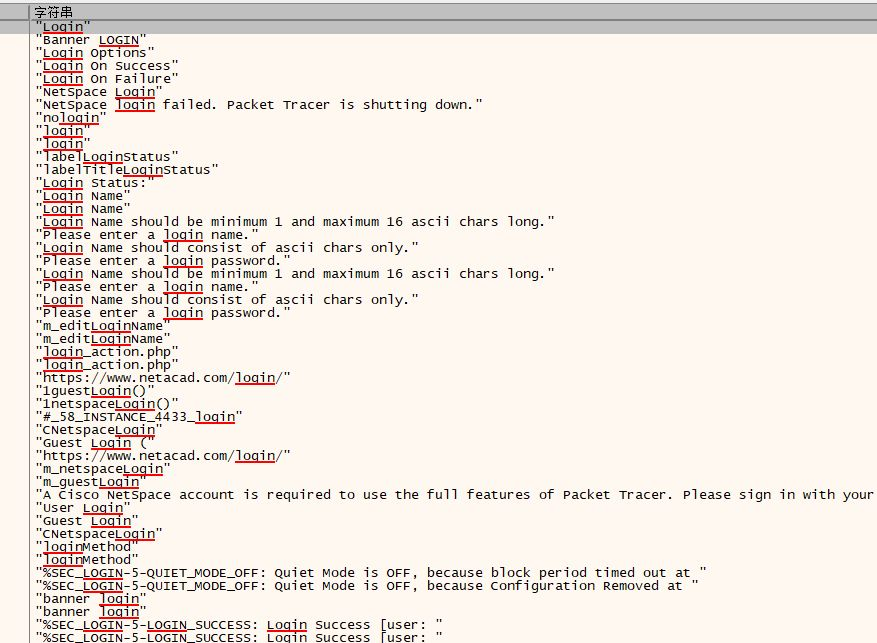Image resolution: width=877 pixels, height=643 pixels.
Task: Select the "m_guestLogin" string row
Action: 91,481
